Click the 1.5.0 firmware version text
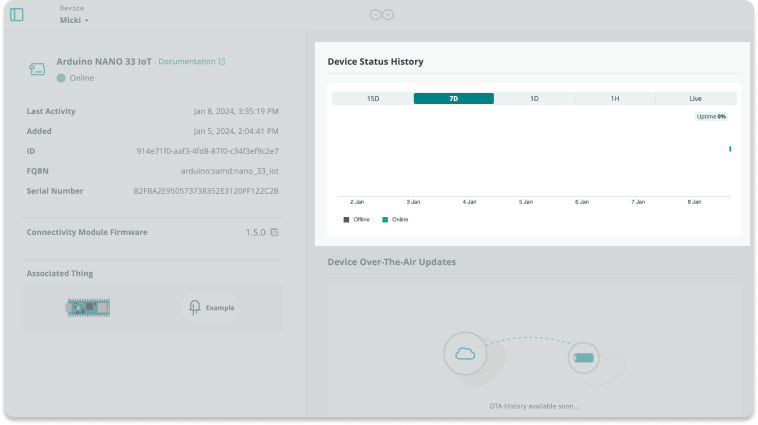The height and width of the screenshot is (425, 758). [x=255, y=233]
